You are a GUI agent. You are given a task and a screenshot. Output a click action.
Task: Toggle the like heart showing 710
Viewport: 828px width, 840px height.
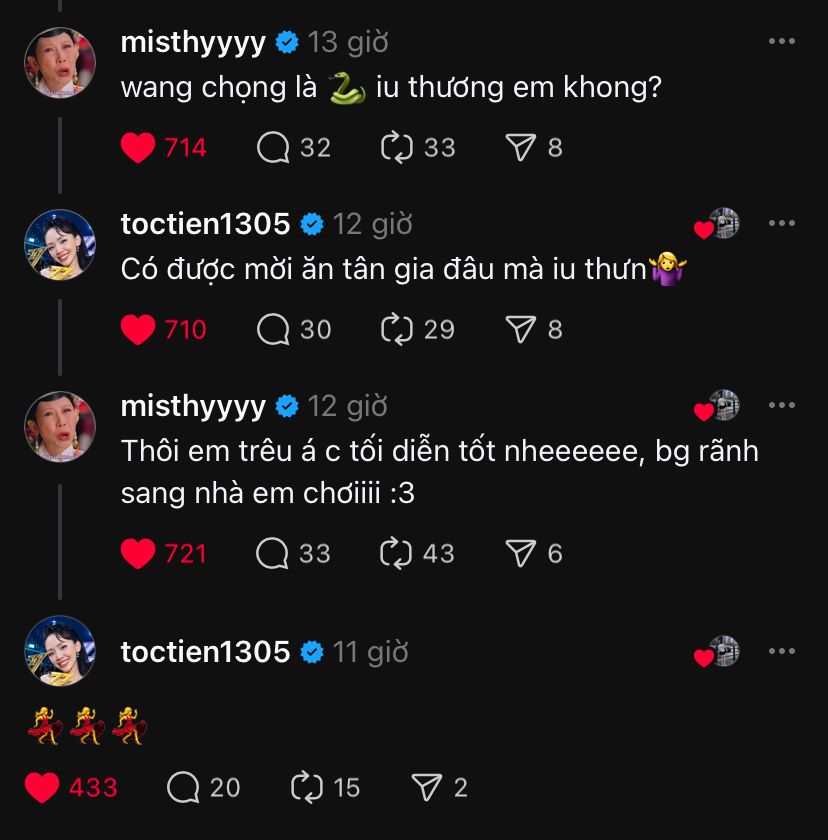click(x=138, y=329)
